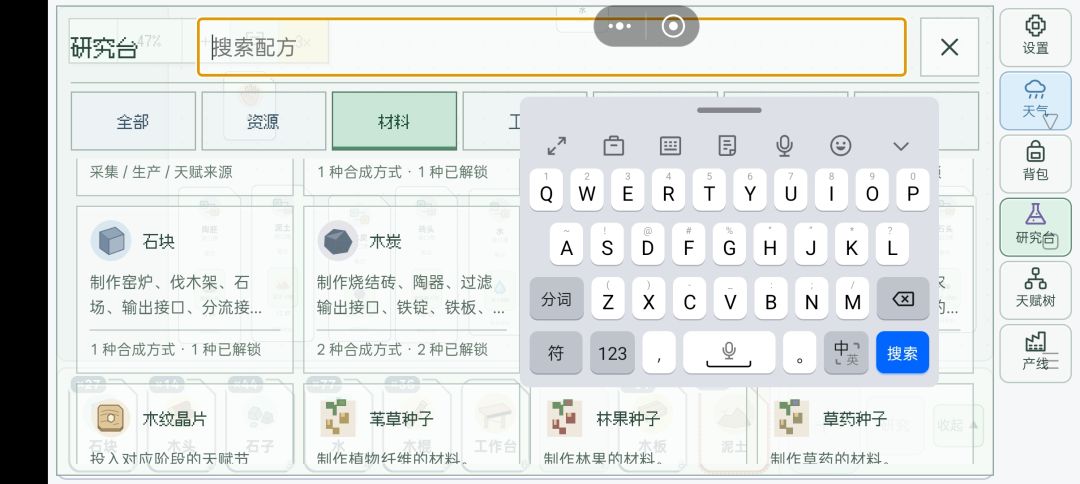1080x484 pixels.
Task: Tap the L key
Action: pos(893,244)
